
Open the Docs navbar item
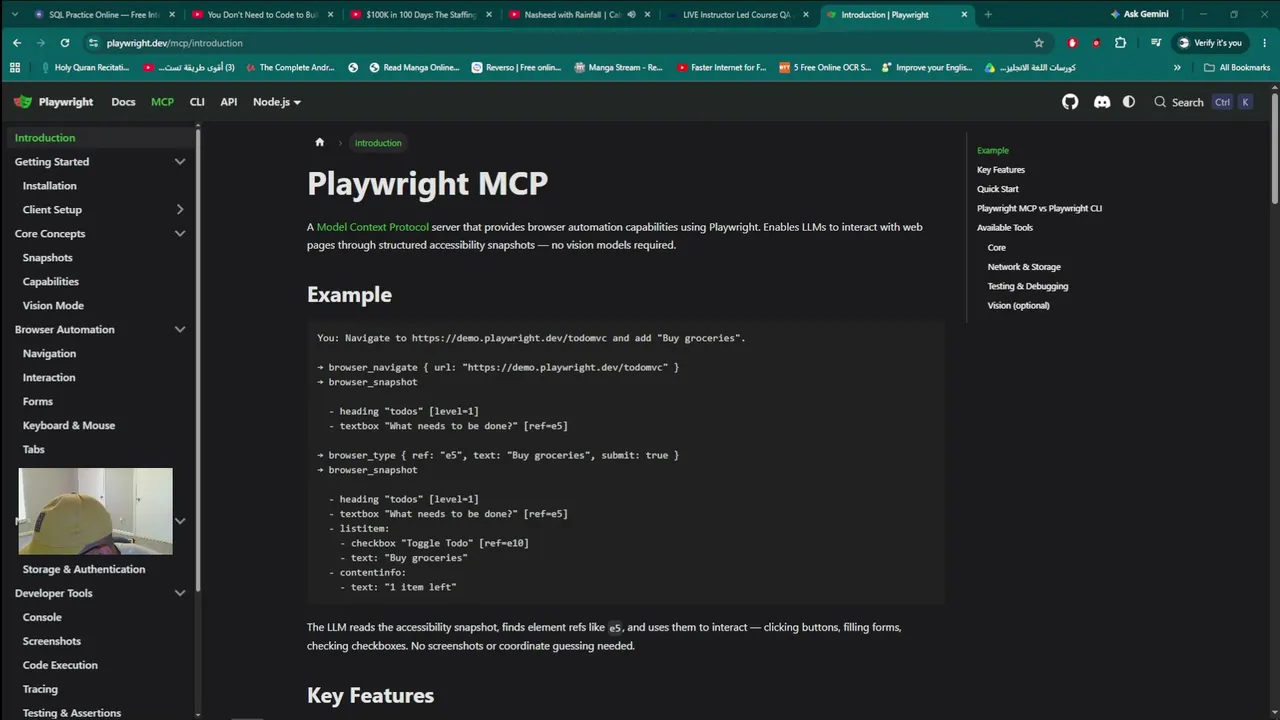(x=123, y=102)
